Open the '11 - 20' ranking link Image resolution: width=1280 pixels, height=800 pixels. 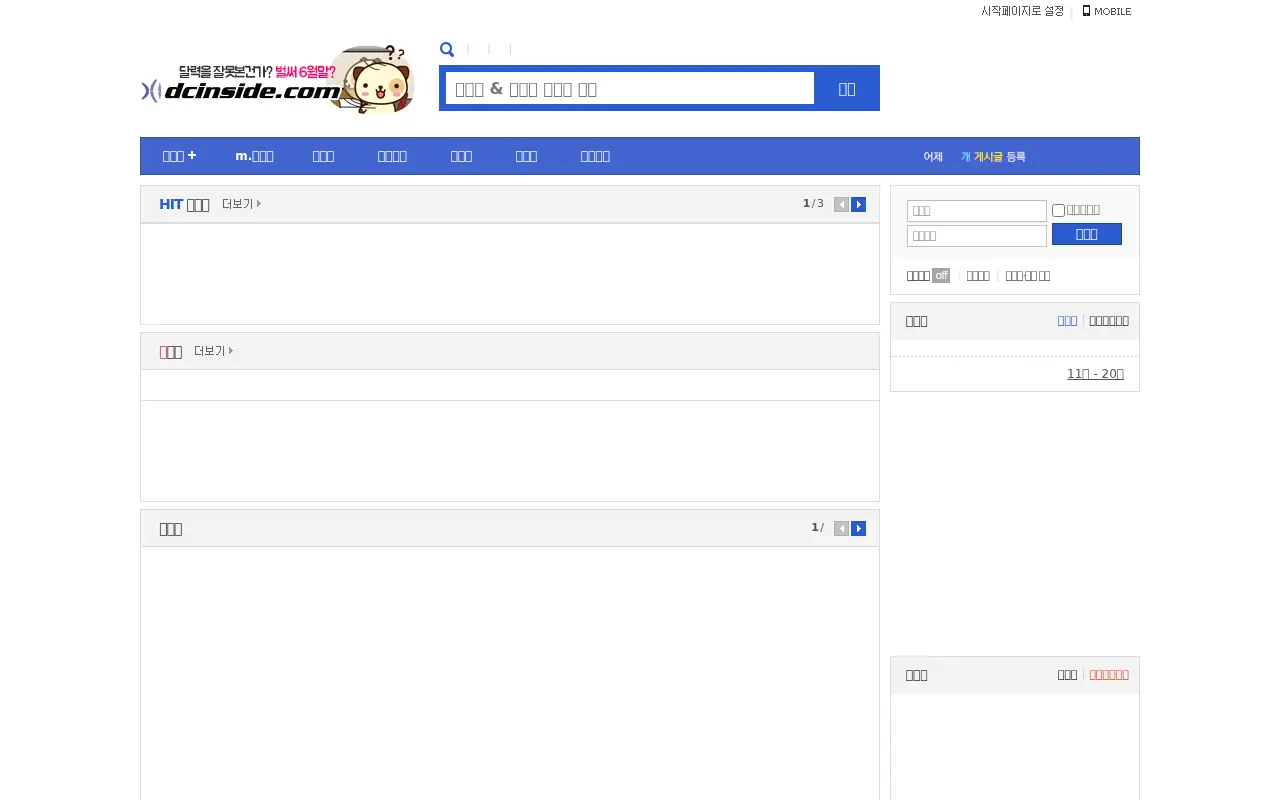[x=1095, y=374]
